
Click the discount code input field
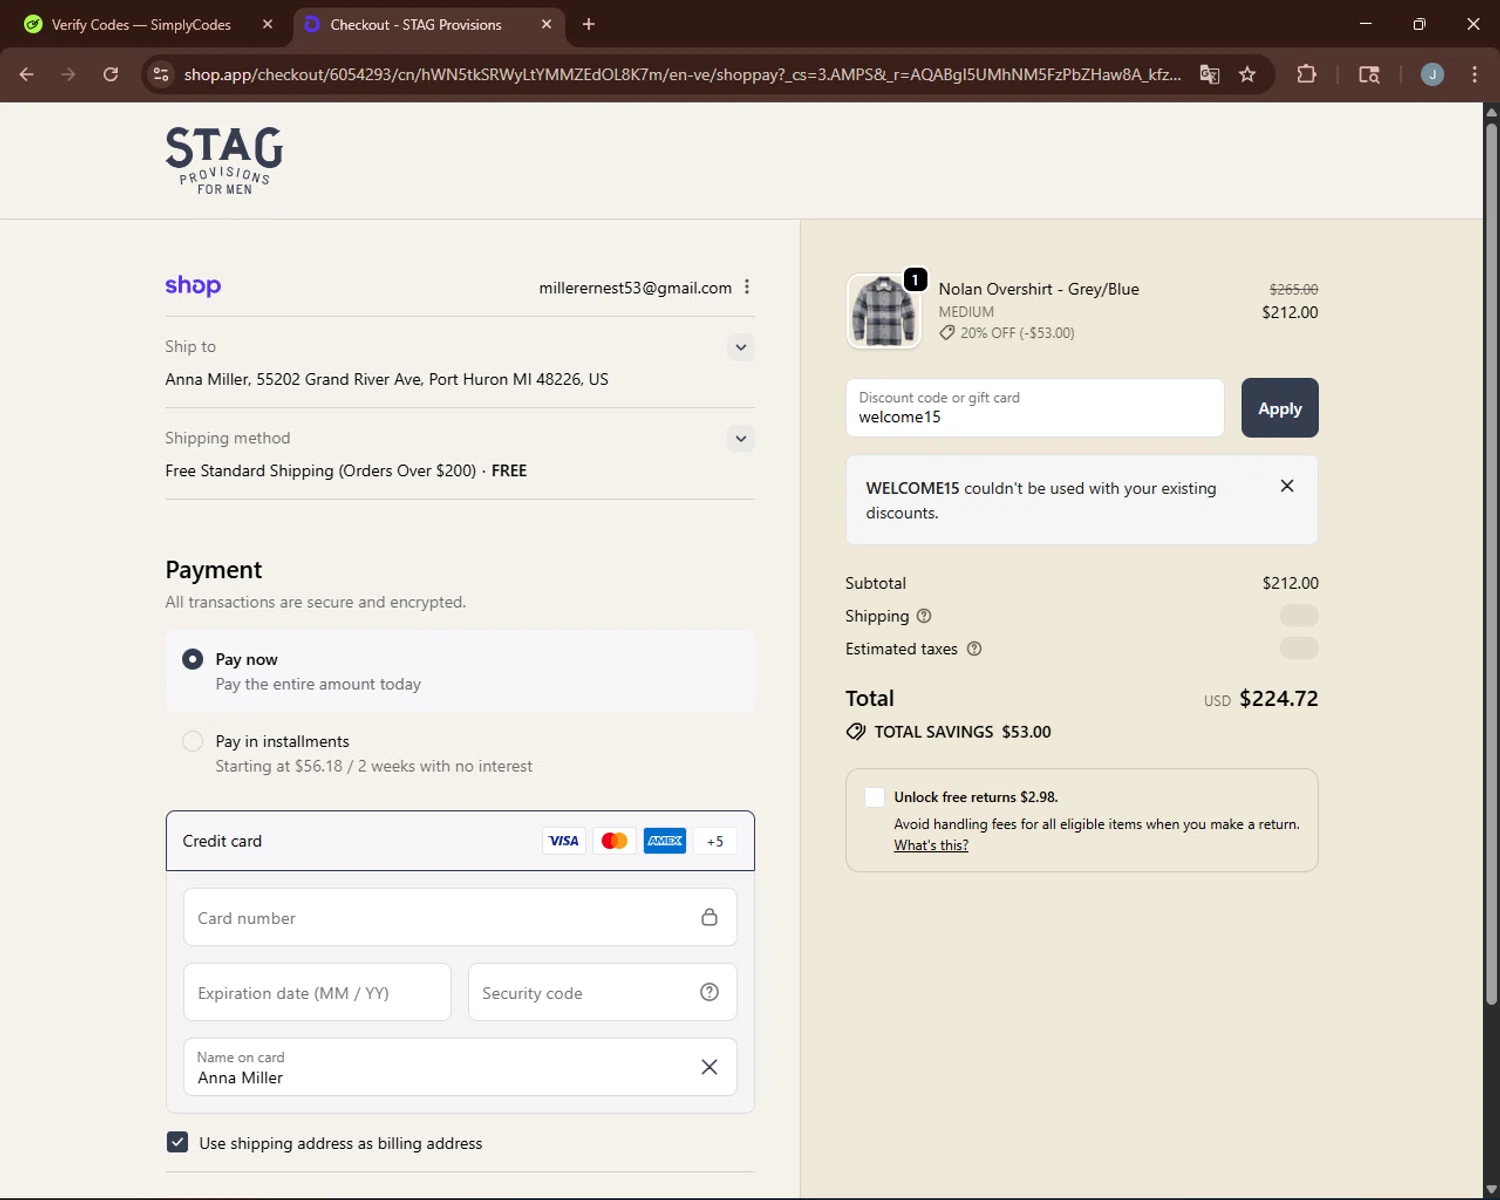(x=1035, y=408)
